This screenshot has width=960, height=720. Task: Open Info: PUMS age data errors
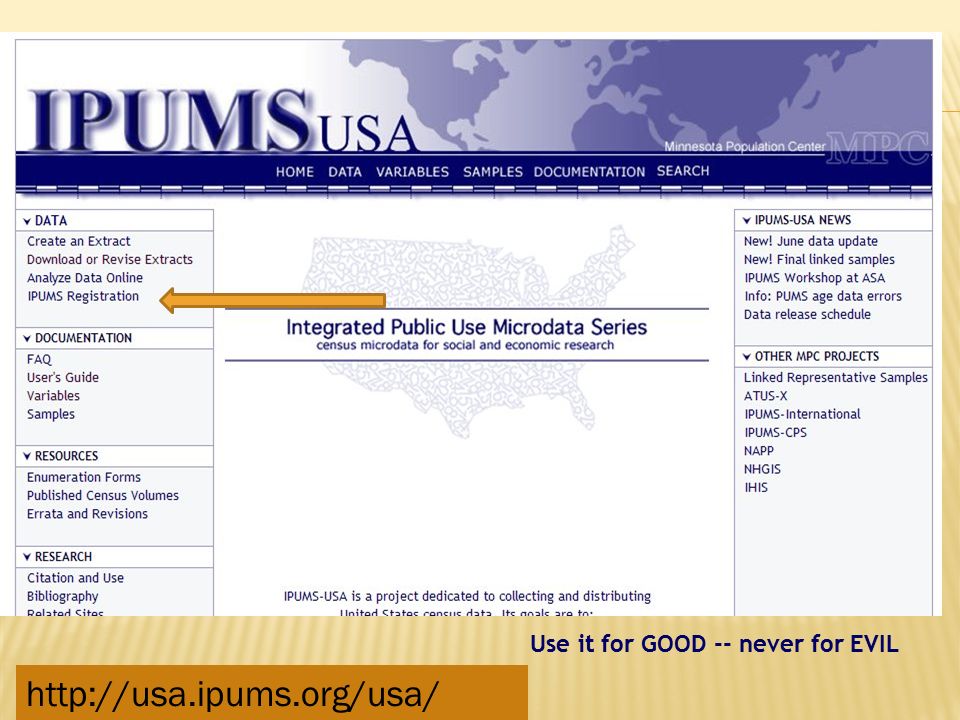[x=823, y=296]
